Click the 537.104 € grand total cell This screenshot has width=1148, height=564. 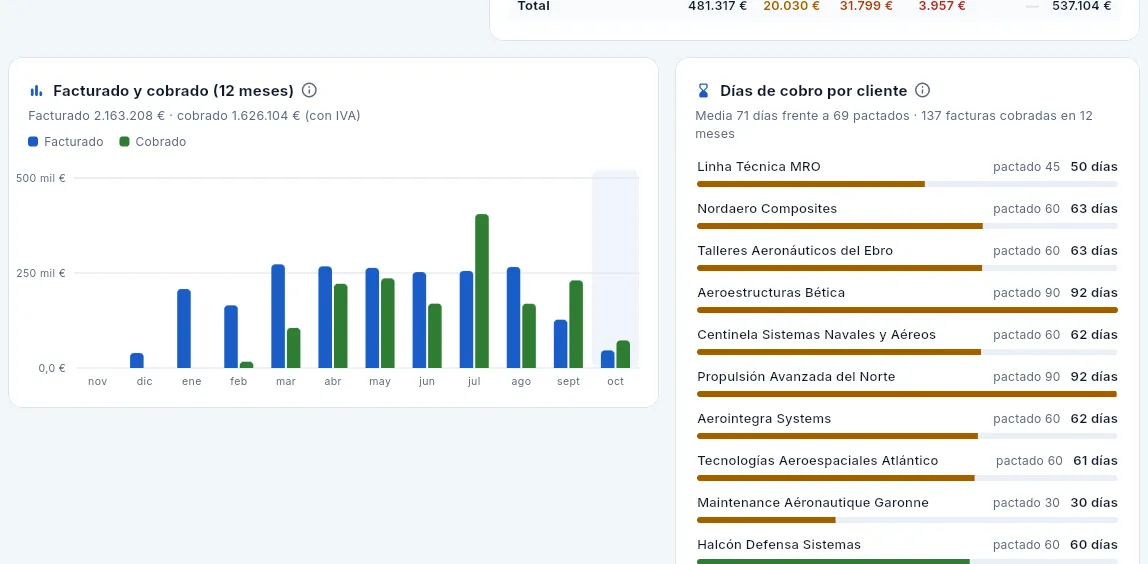(x=1081, y=6)
